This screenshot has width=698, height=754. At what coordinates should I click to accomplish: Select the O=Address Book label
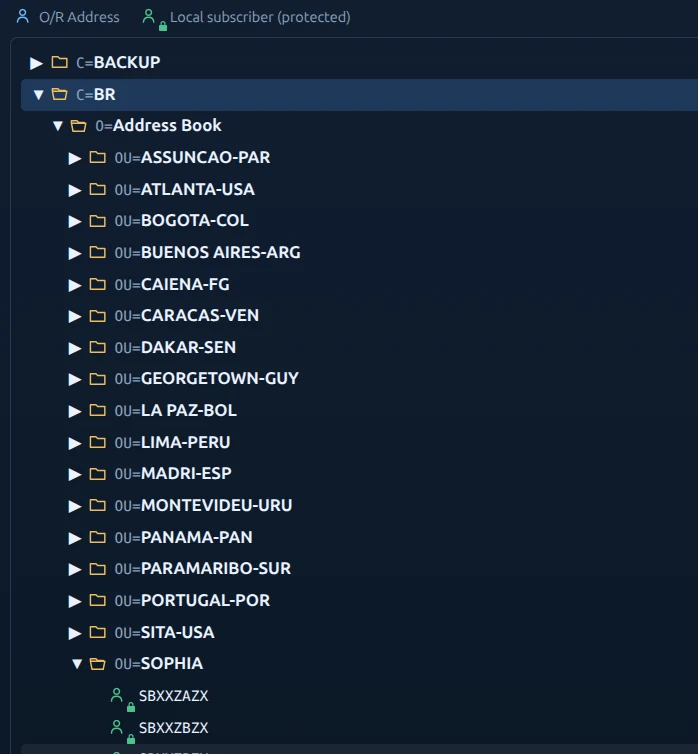[159, 126]
